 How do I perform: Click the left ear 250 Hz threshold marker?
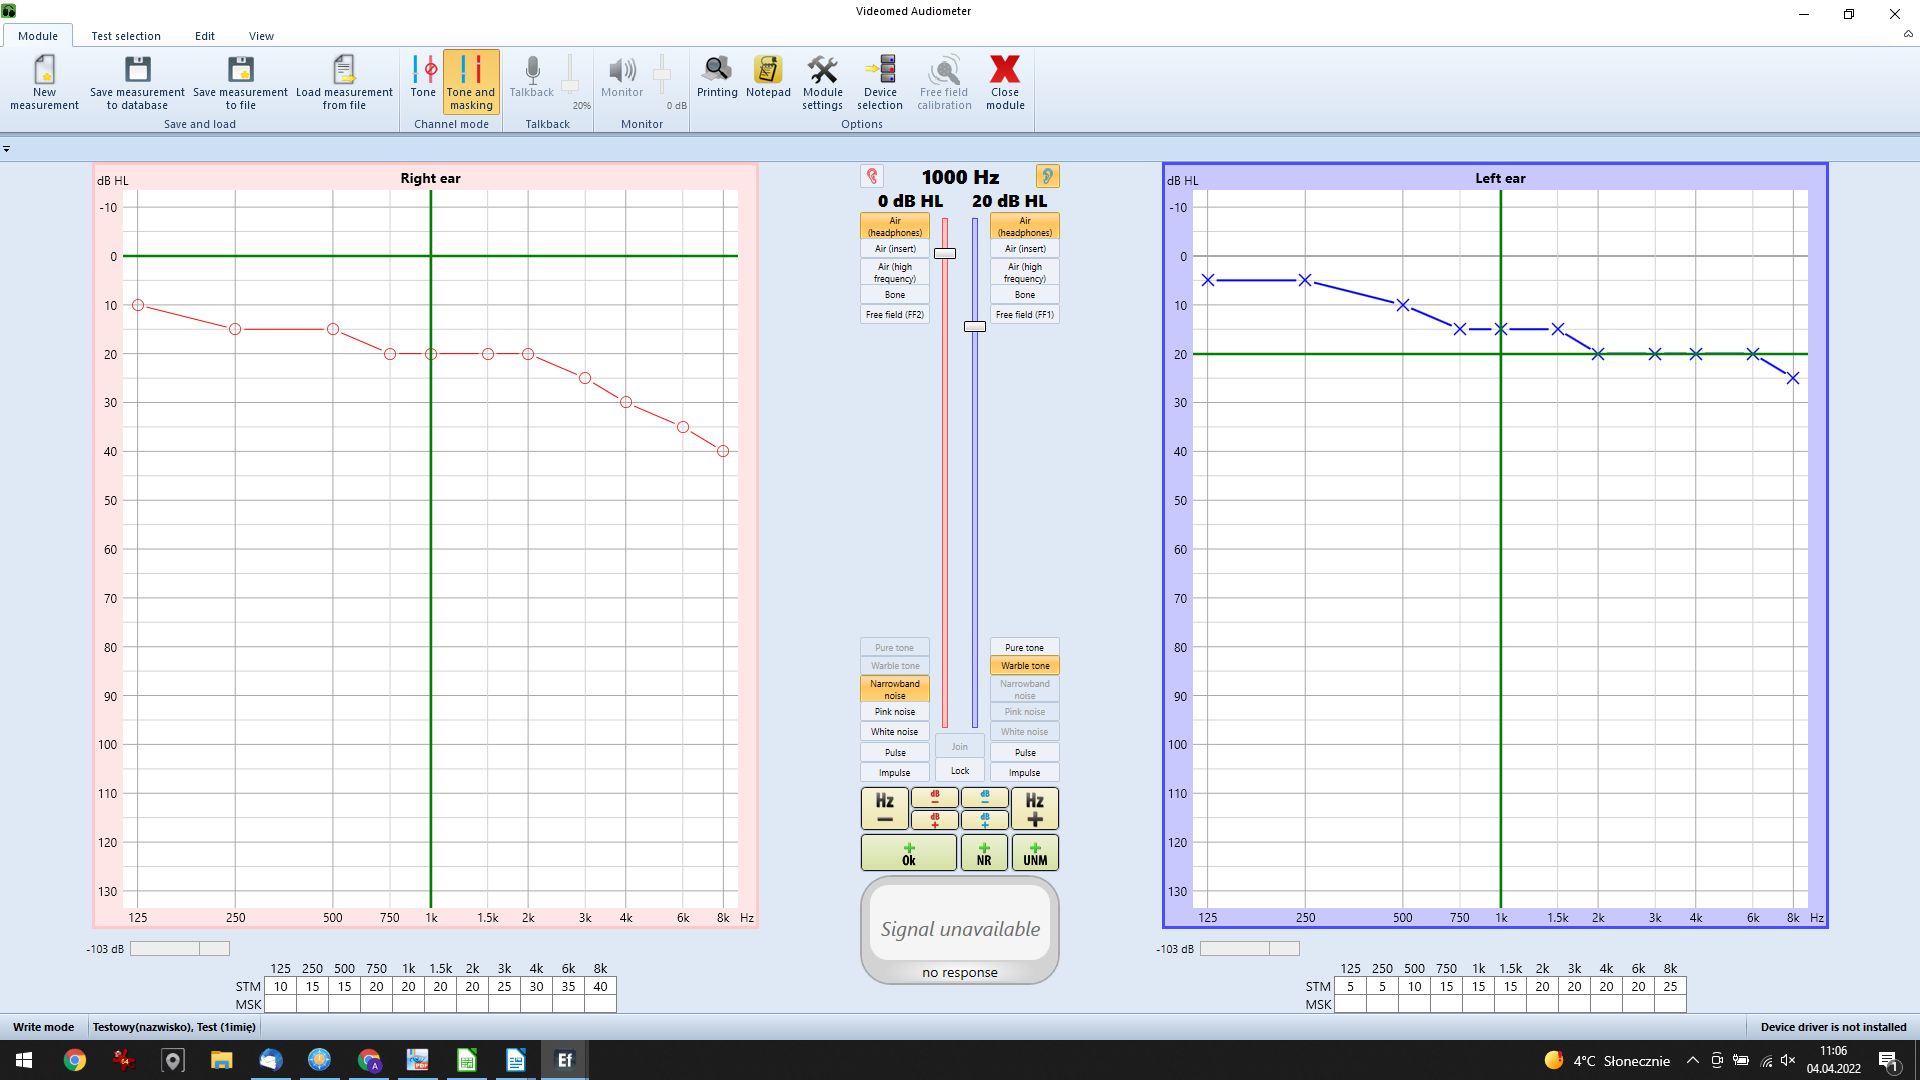[x=1305, y=280]
